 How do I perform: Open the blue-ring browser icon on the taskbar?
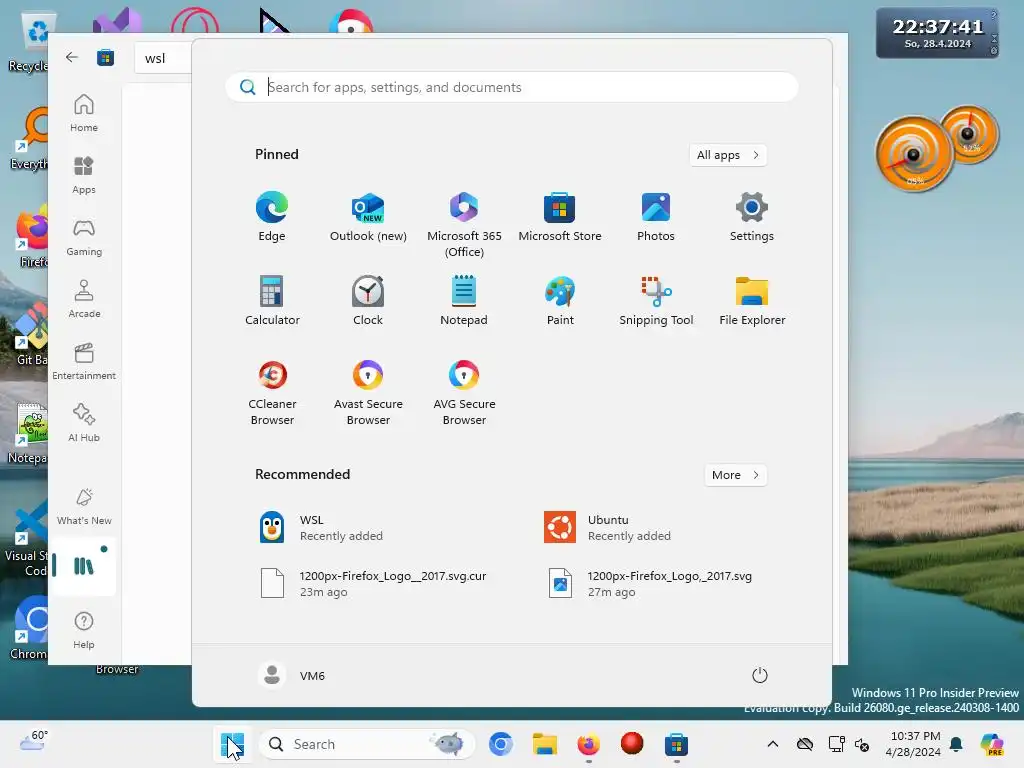[x=501, y=744]
